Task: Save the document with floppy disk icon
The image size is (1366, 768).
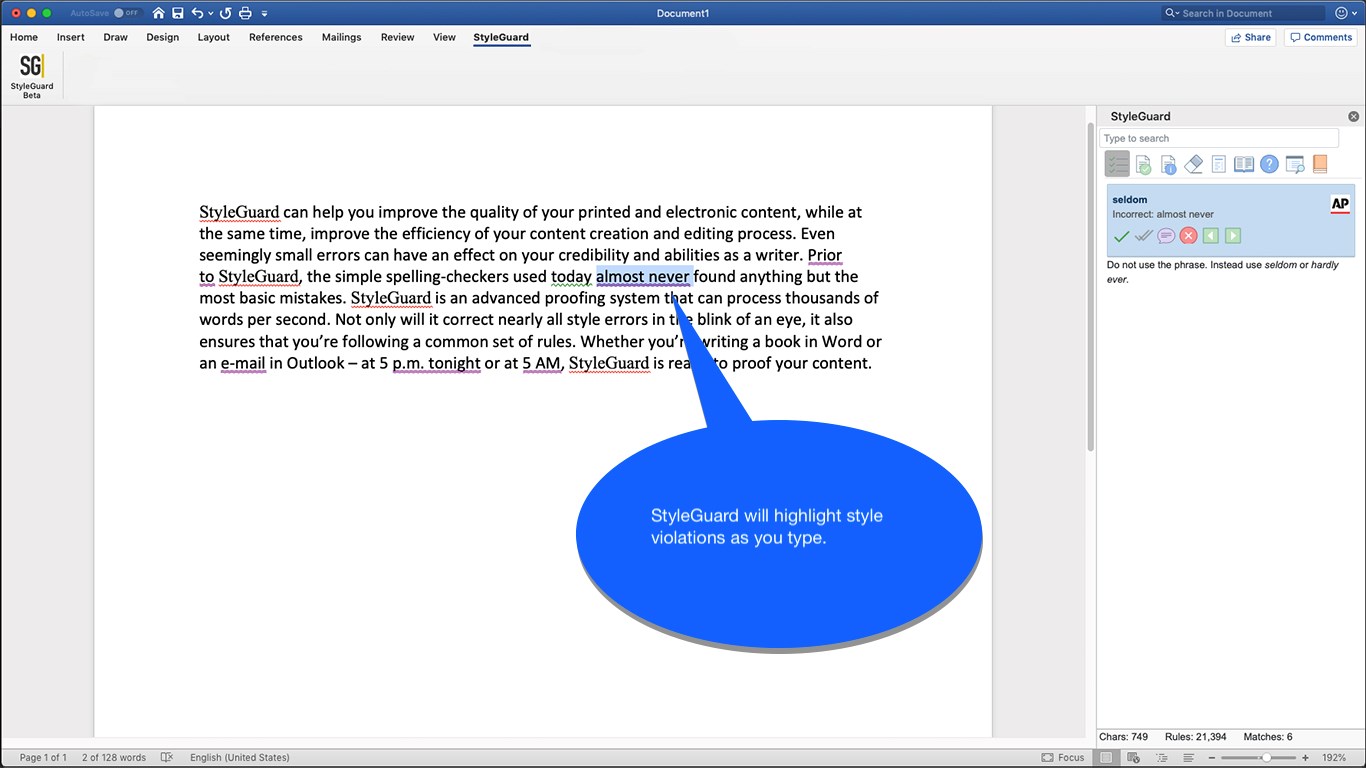Action: 177,13
